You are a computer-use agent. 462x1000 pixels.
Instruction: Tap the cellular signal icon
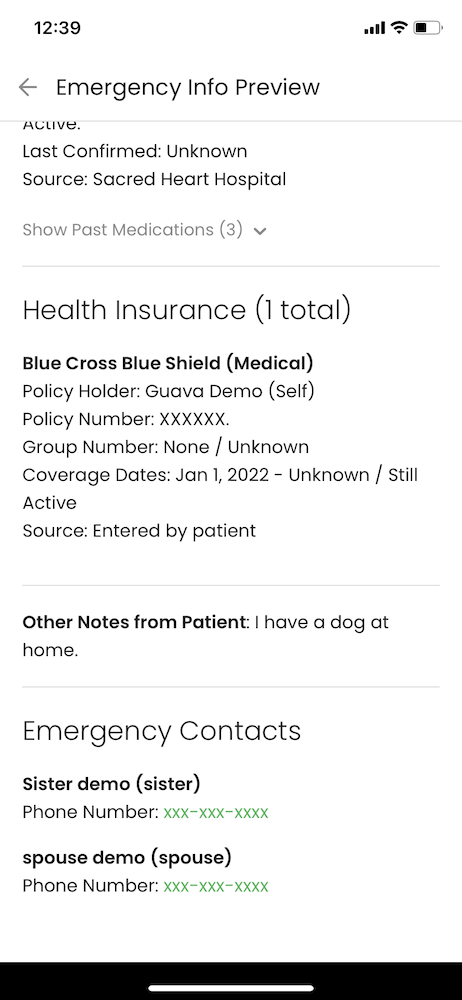[x=375, y=27]
